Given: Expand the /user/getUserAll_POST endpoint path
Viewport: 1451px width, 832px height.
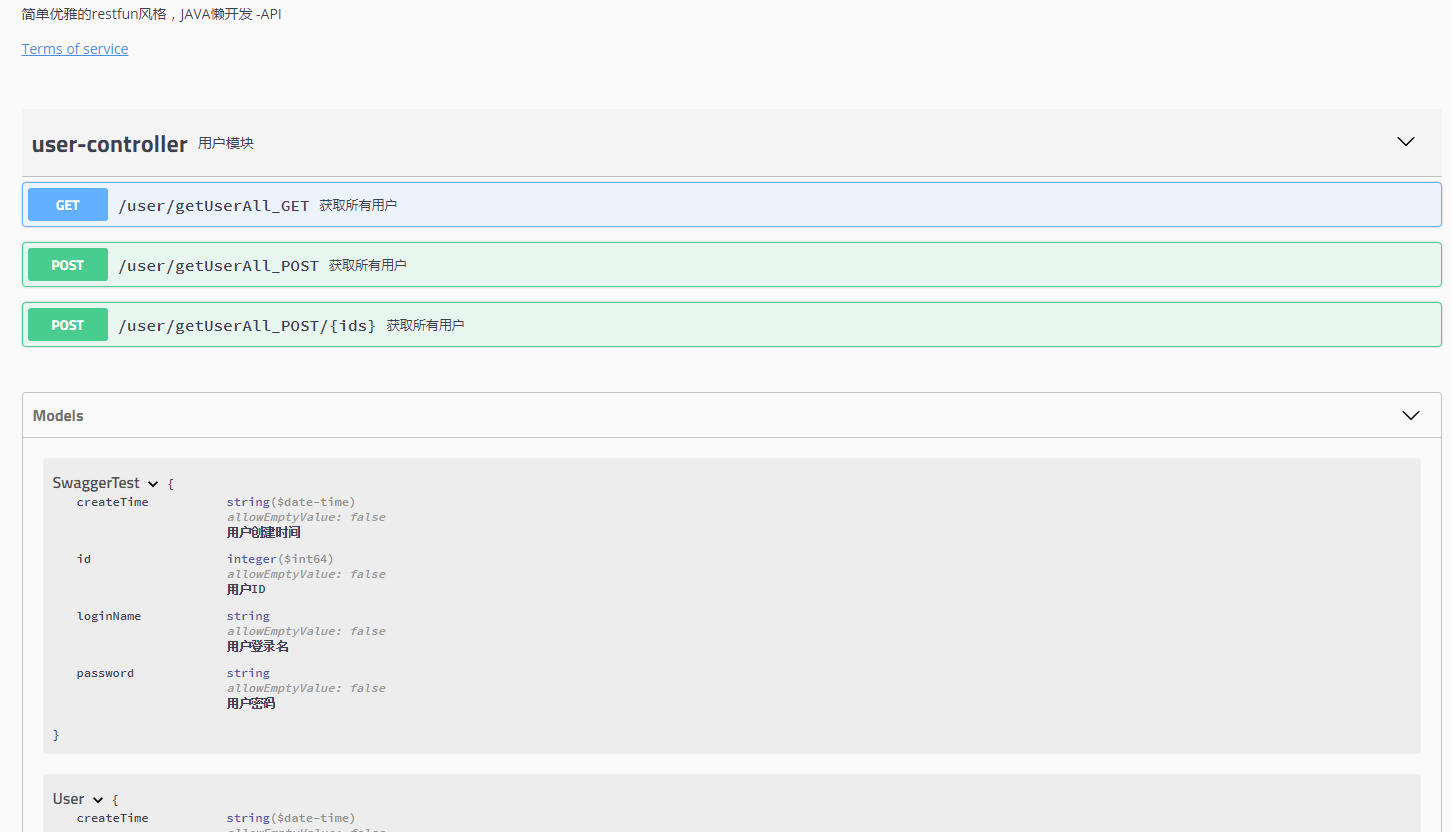Looking at the screenshot, I should click(x=219, y=266).
